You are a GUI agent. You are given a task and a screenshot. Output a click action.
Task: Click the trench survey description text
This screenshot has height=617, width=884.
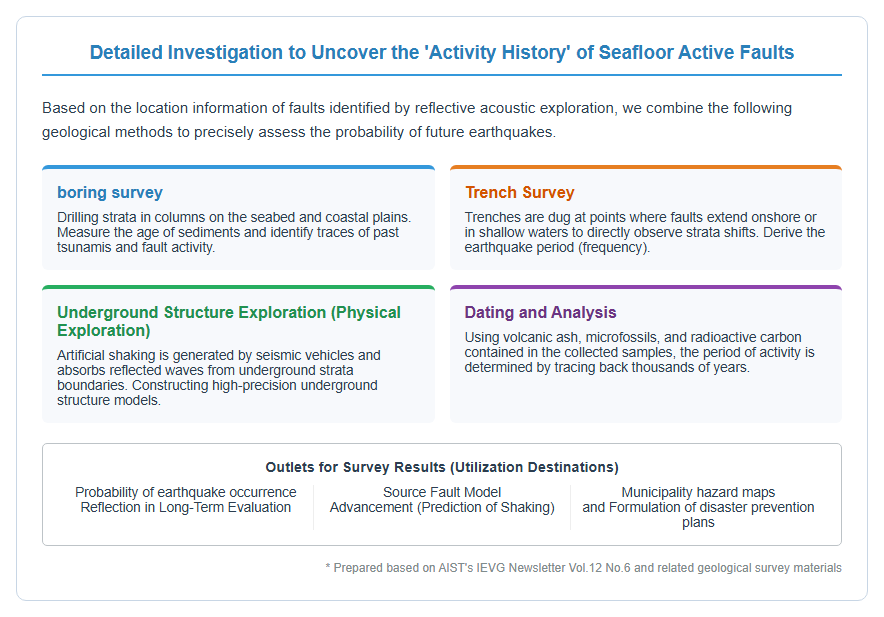point(644,232)
